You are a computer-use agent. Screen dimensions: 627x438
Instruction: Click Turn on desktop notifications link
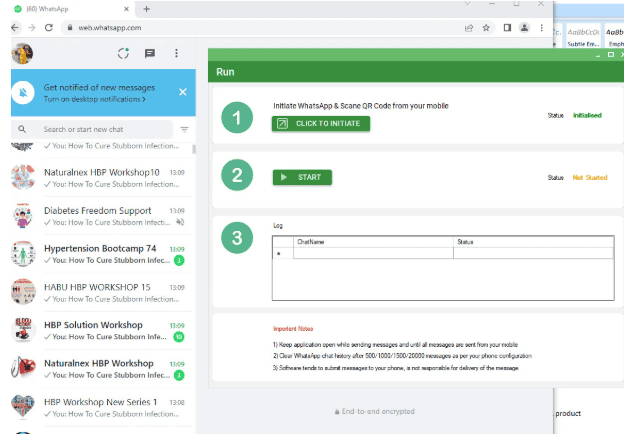[94, 99]
